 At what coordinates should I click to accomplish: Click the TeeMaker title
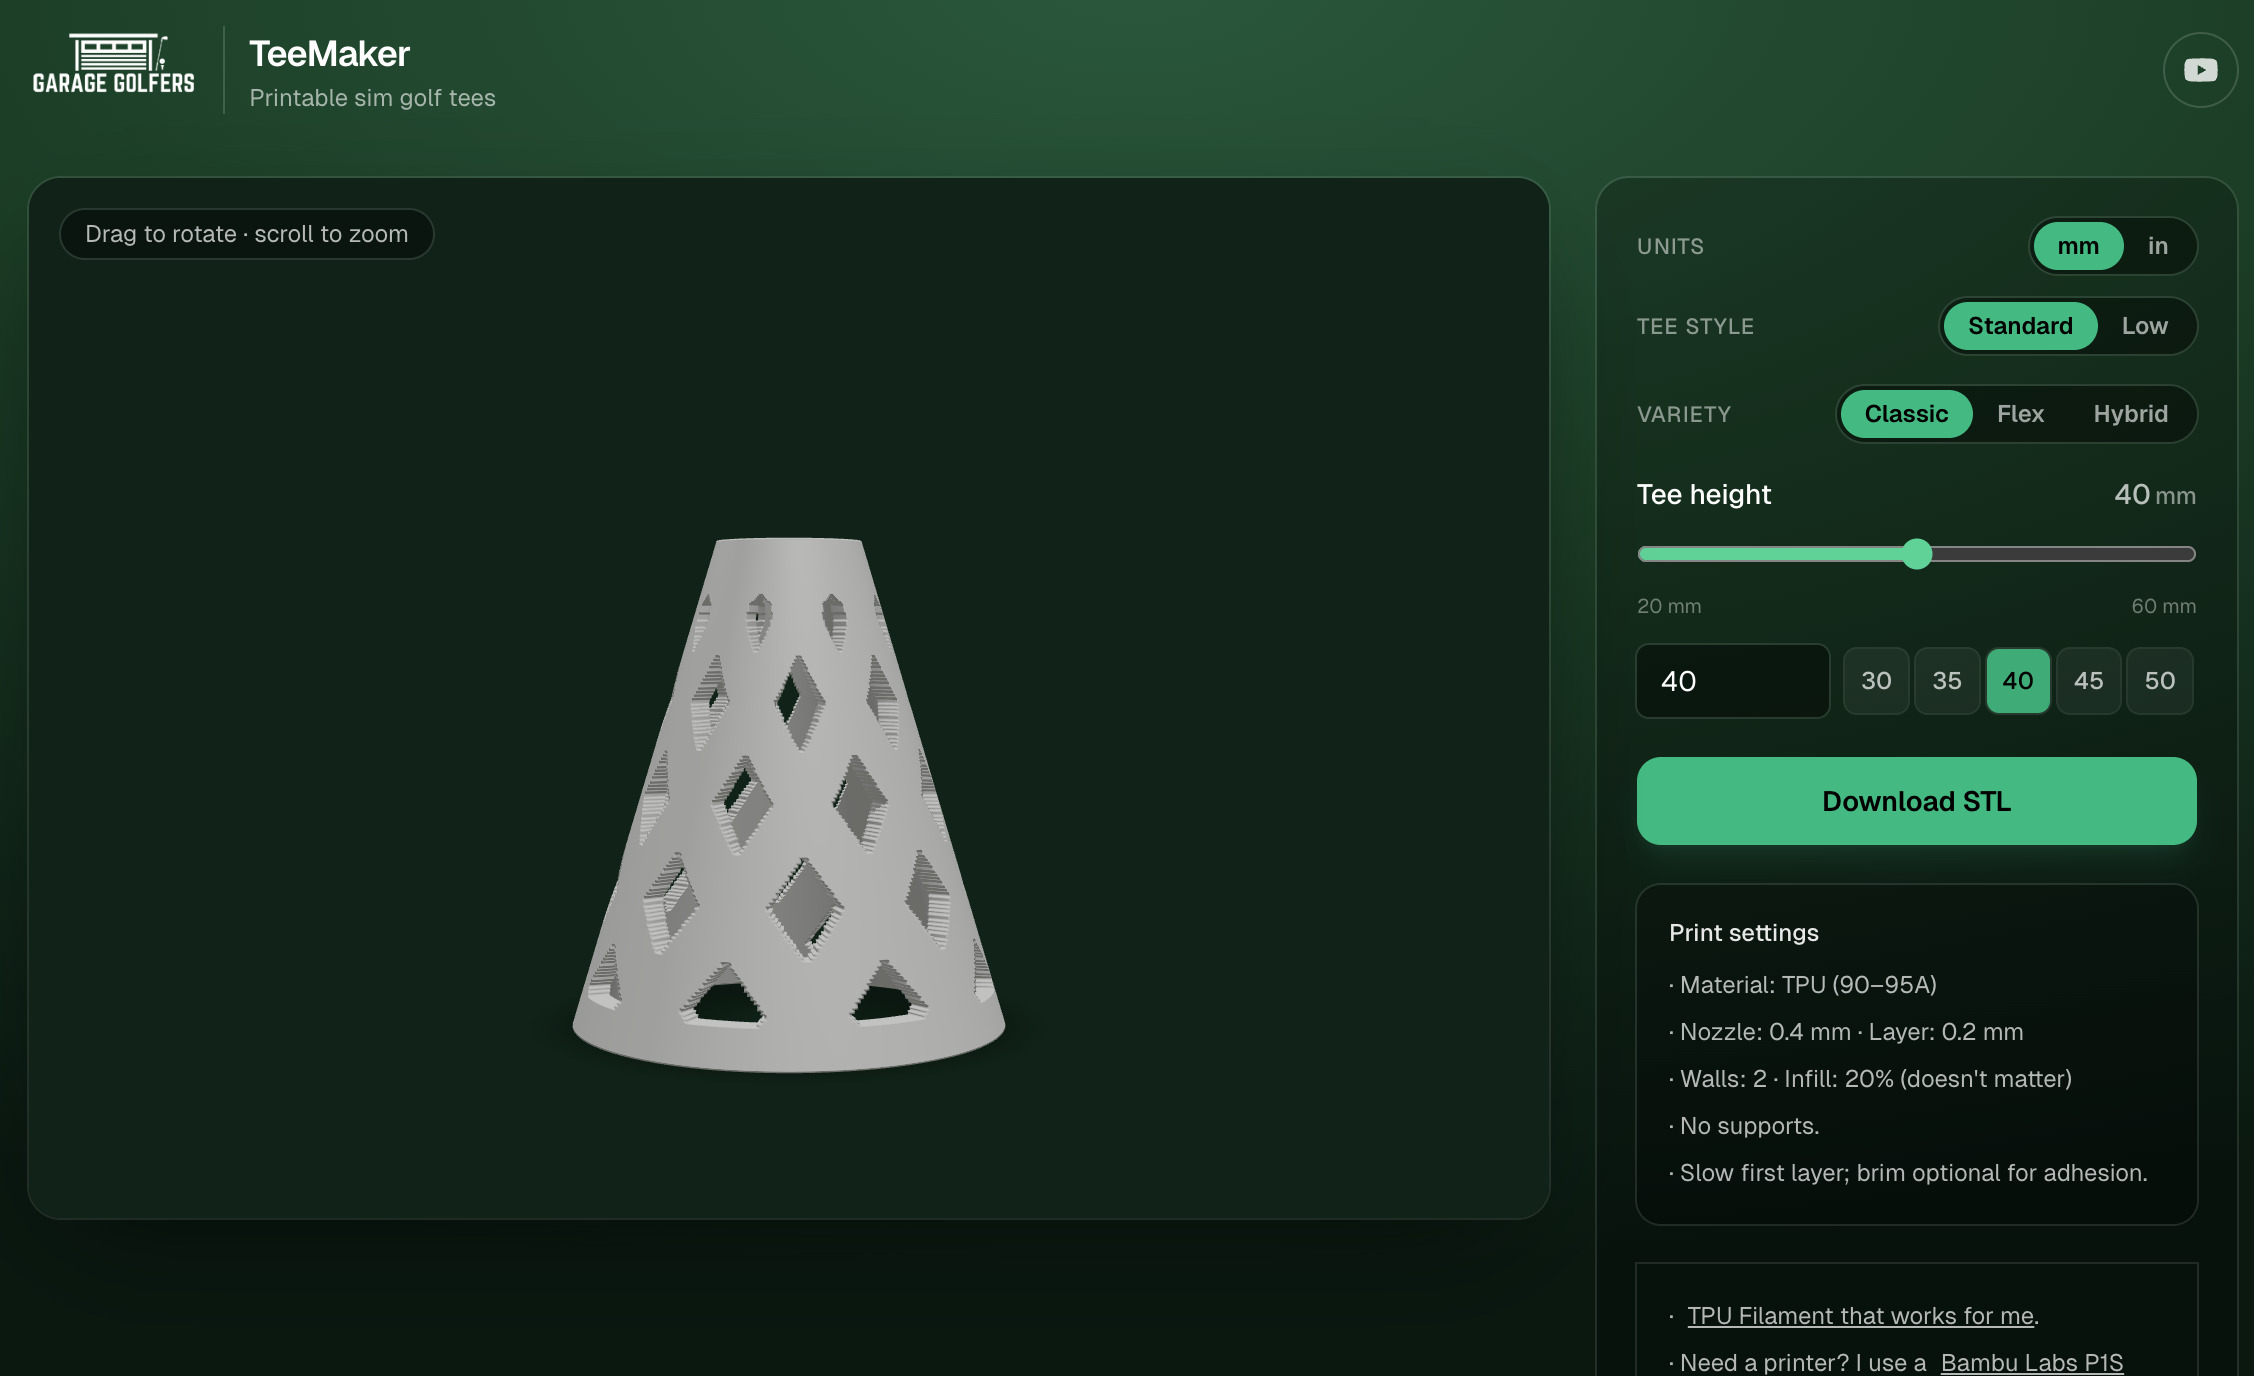pyautogui.click(x=329, y=54)
